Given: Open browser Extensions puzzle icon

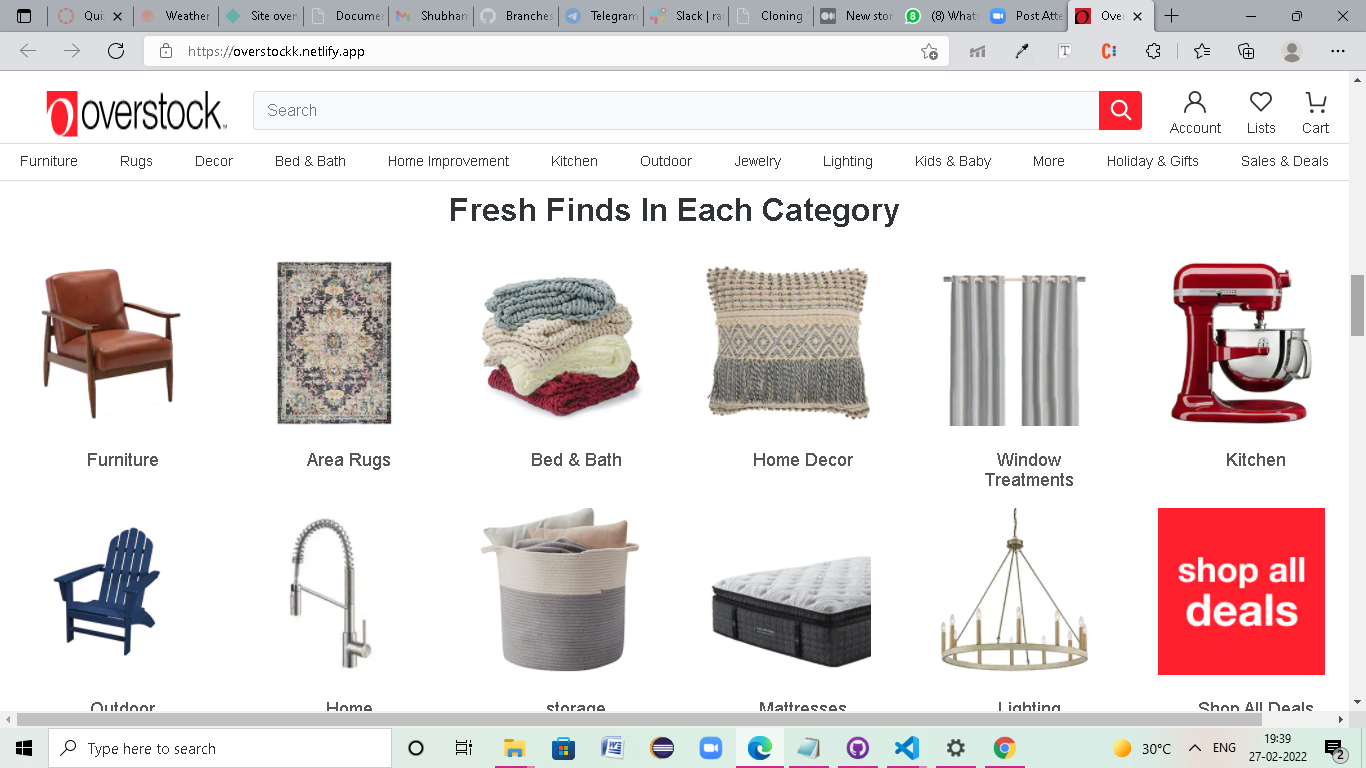Looking at the screenshot, I should click(x=1153, y=51).
